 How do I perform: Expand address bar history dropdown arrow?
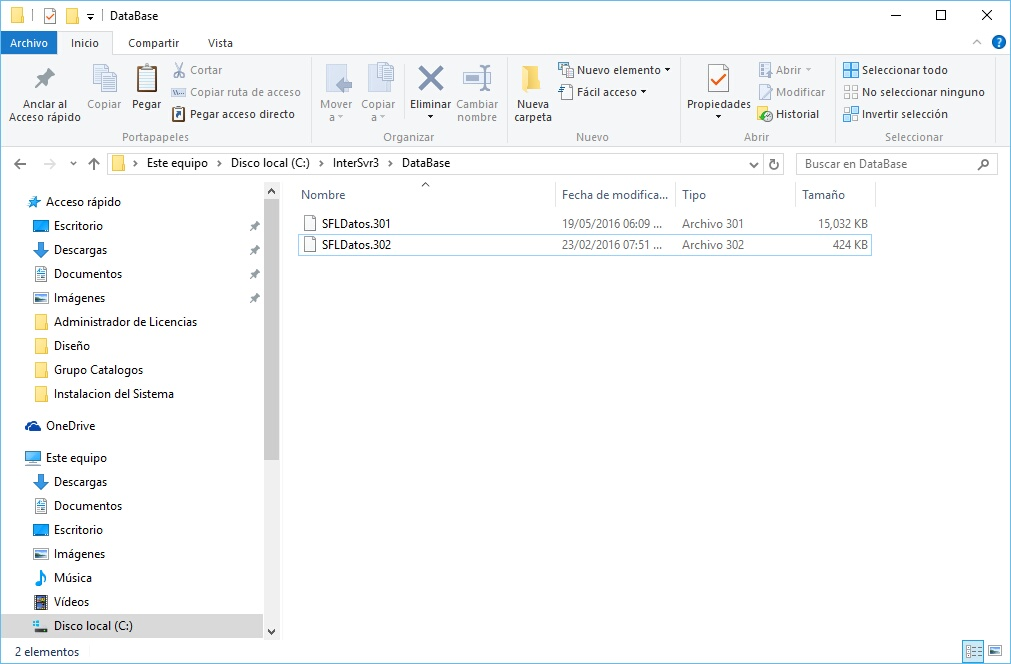754,164
